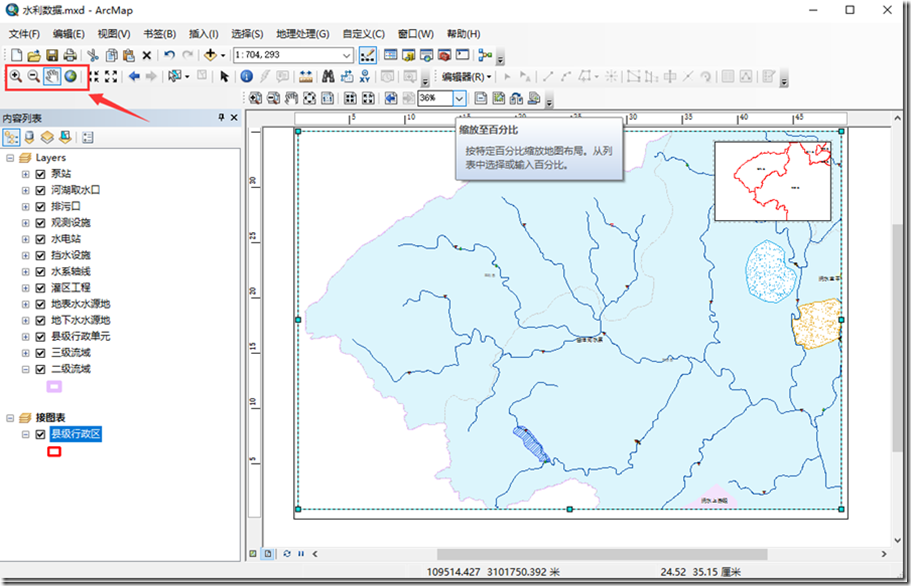Click the Delete X icon

(147, 55)
